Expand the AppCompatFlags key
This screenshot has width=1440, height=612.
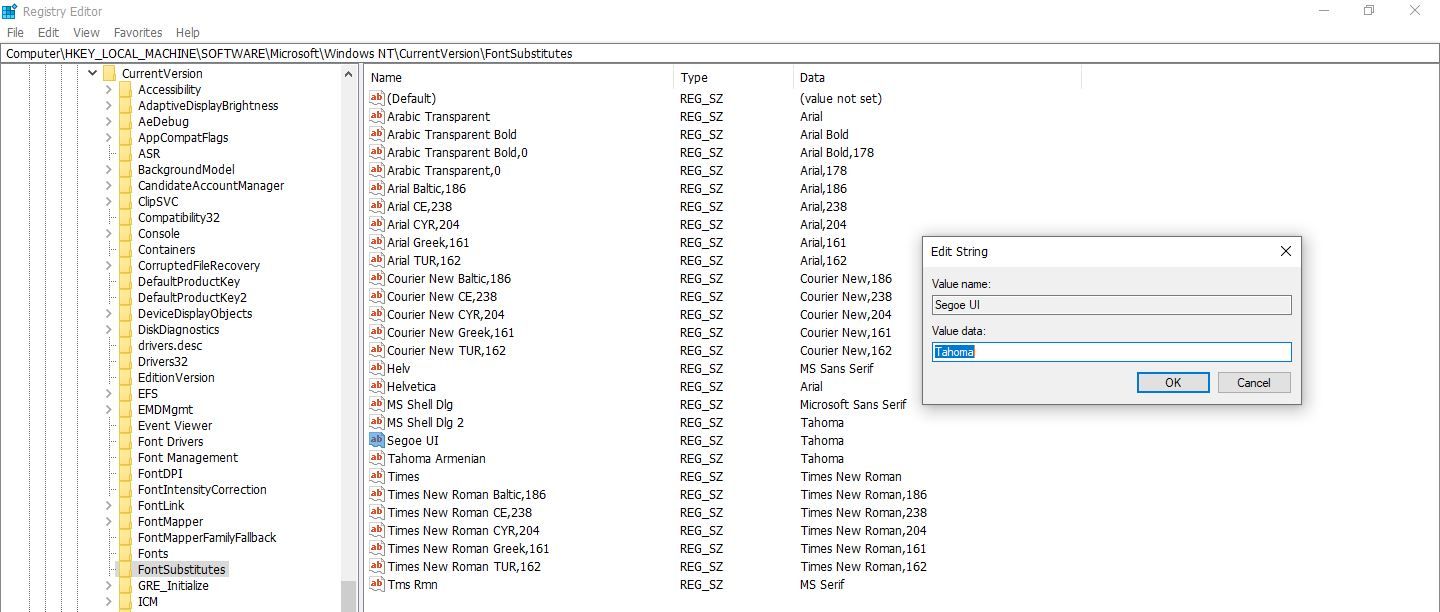[x=109, y=137]
